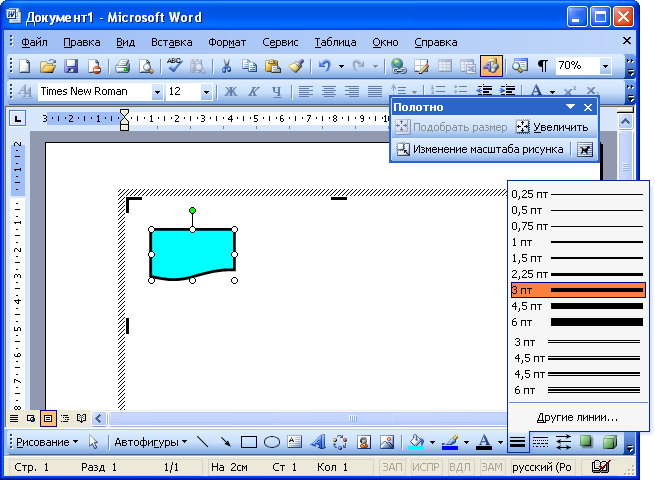655x480 pixels.
Task: Open the Dash Style menu icon
Action: [x=540, y=442]
